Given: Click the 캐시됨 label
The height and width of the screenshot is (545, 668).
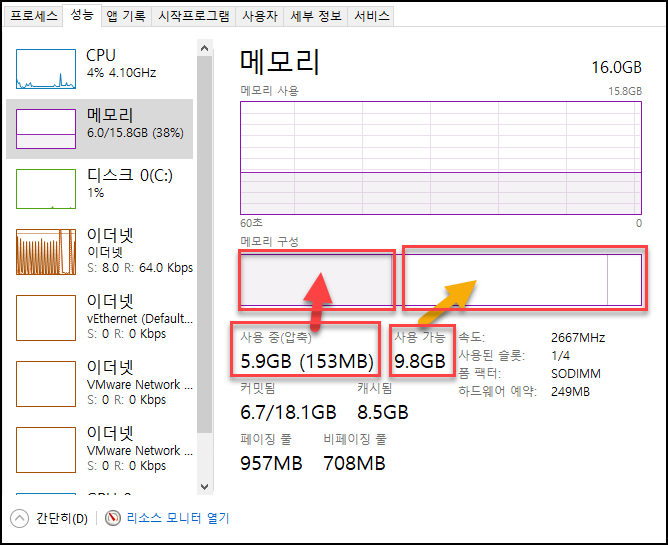Looking at the screenshot, I should (374, 388).
